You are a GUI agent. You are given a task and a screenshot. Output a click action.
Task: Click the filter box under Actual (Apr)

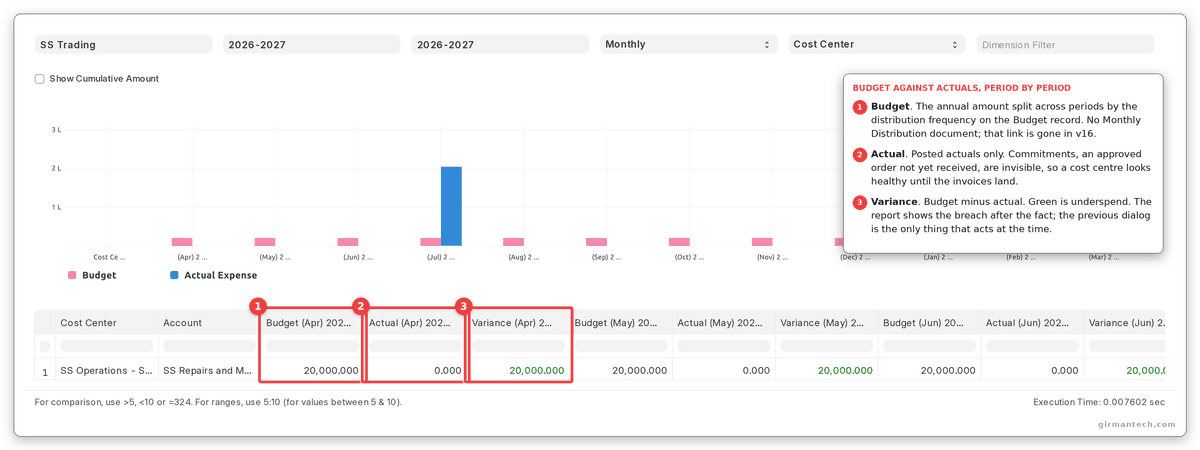tap(415, 346)
